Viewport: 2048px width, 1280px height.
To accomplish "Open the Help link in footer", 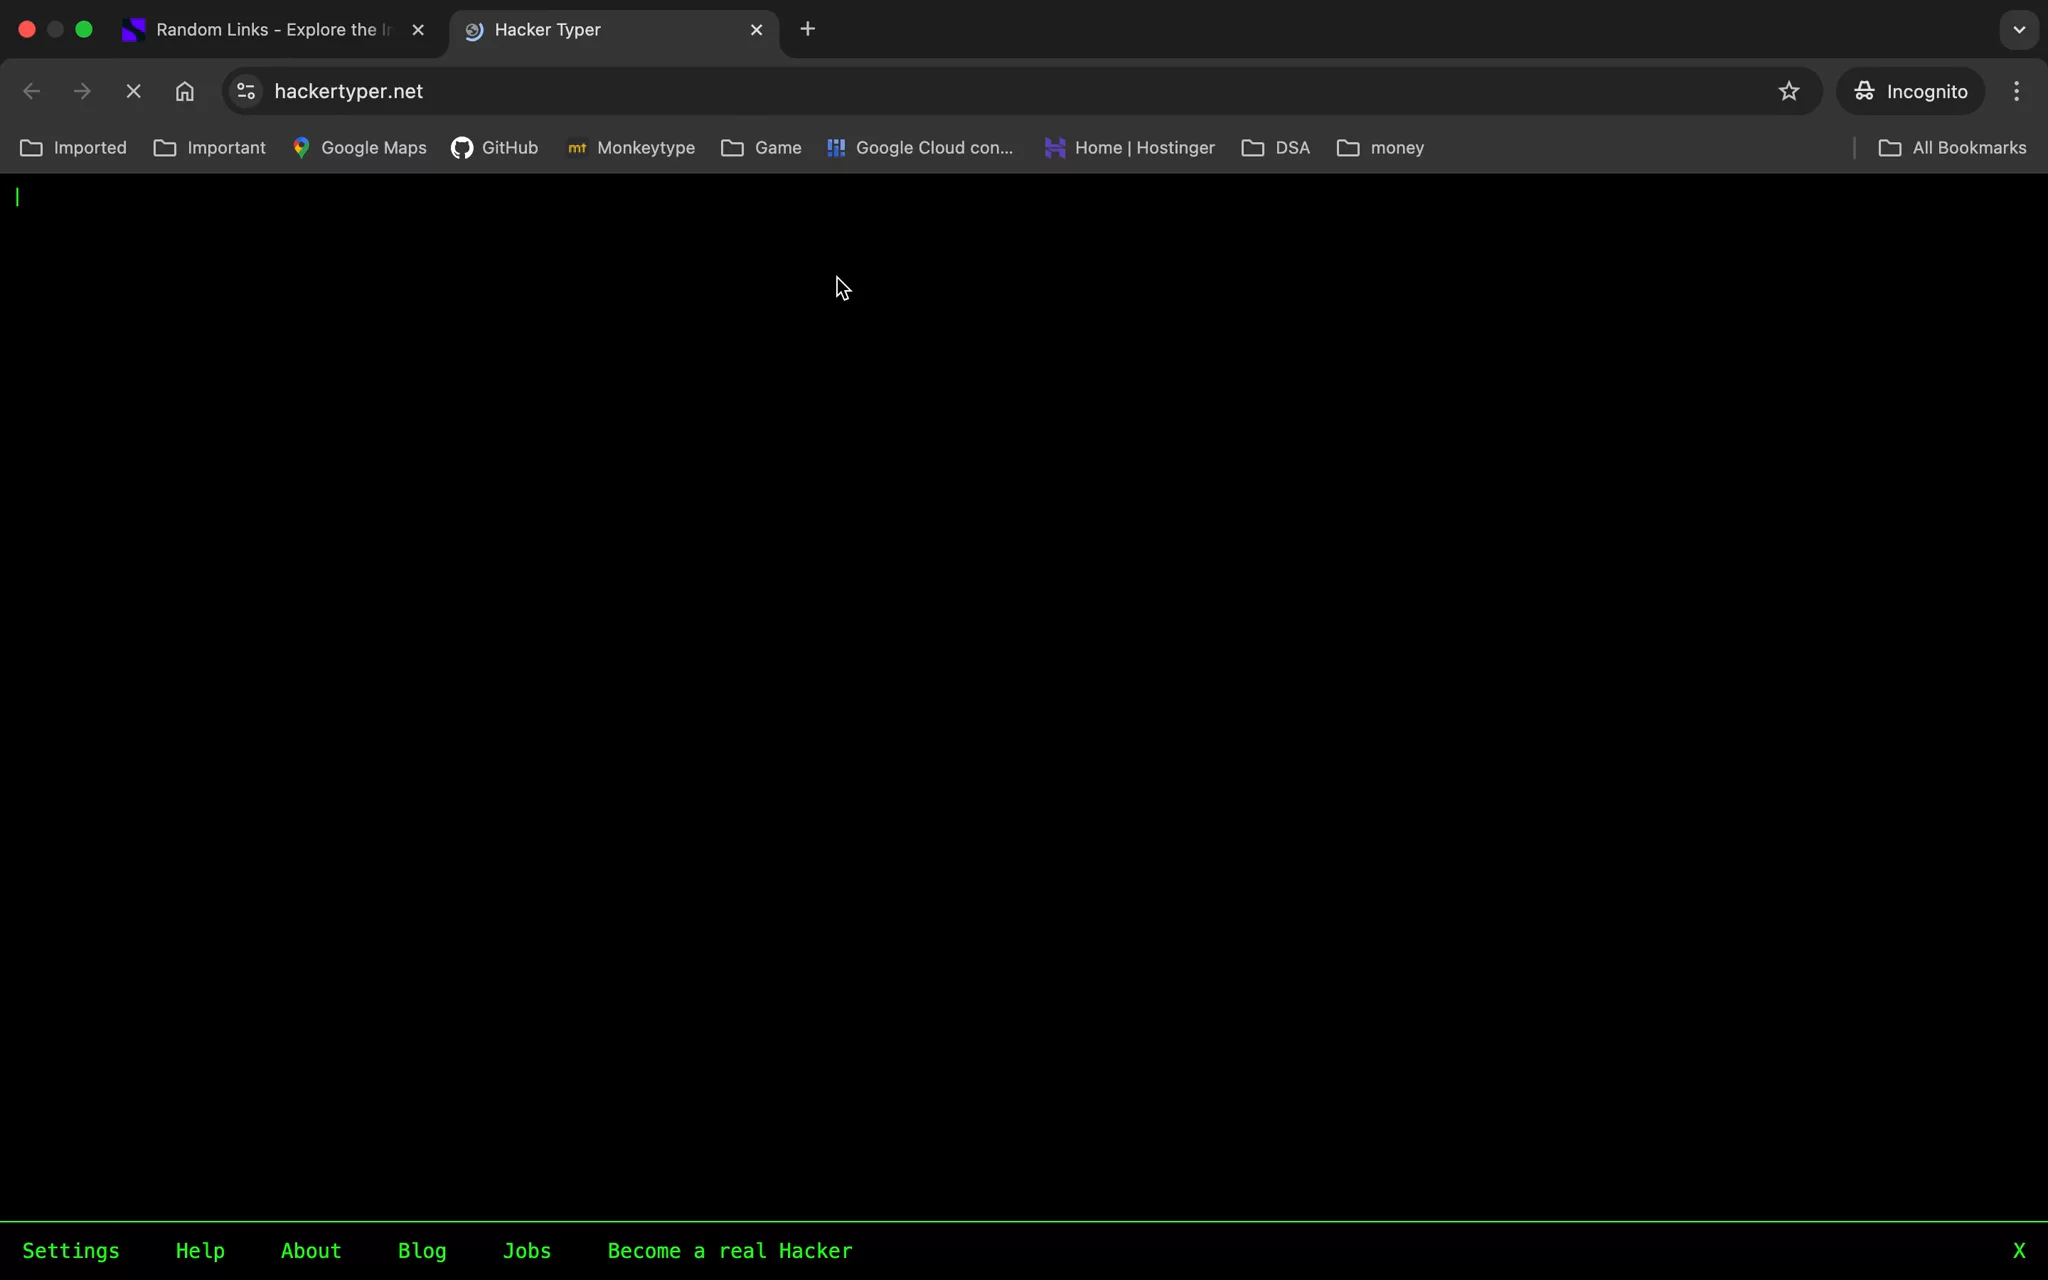I will click(200, 1251).
